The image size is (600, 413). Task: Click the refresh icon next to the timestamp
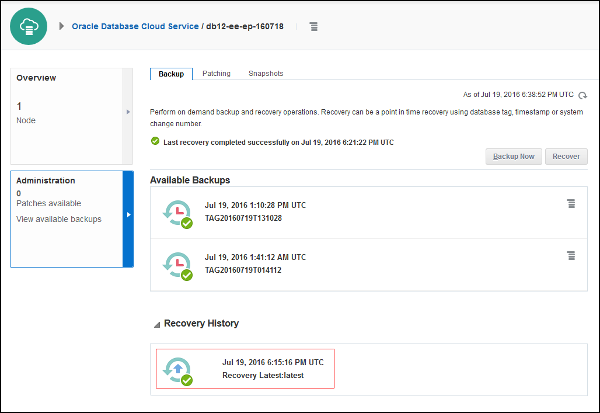(x=582, y=95)
